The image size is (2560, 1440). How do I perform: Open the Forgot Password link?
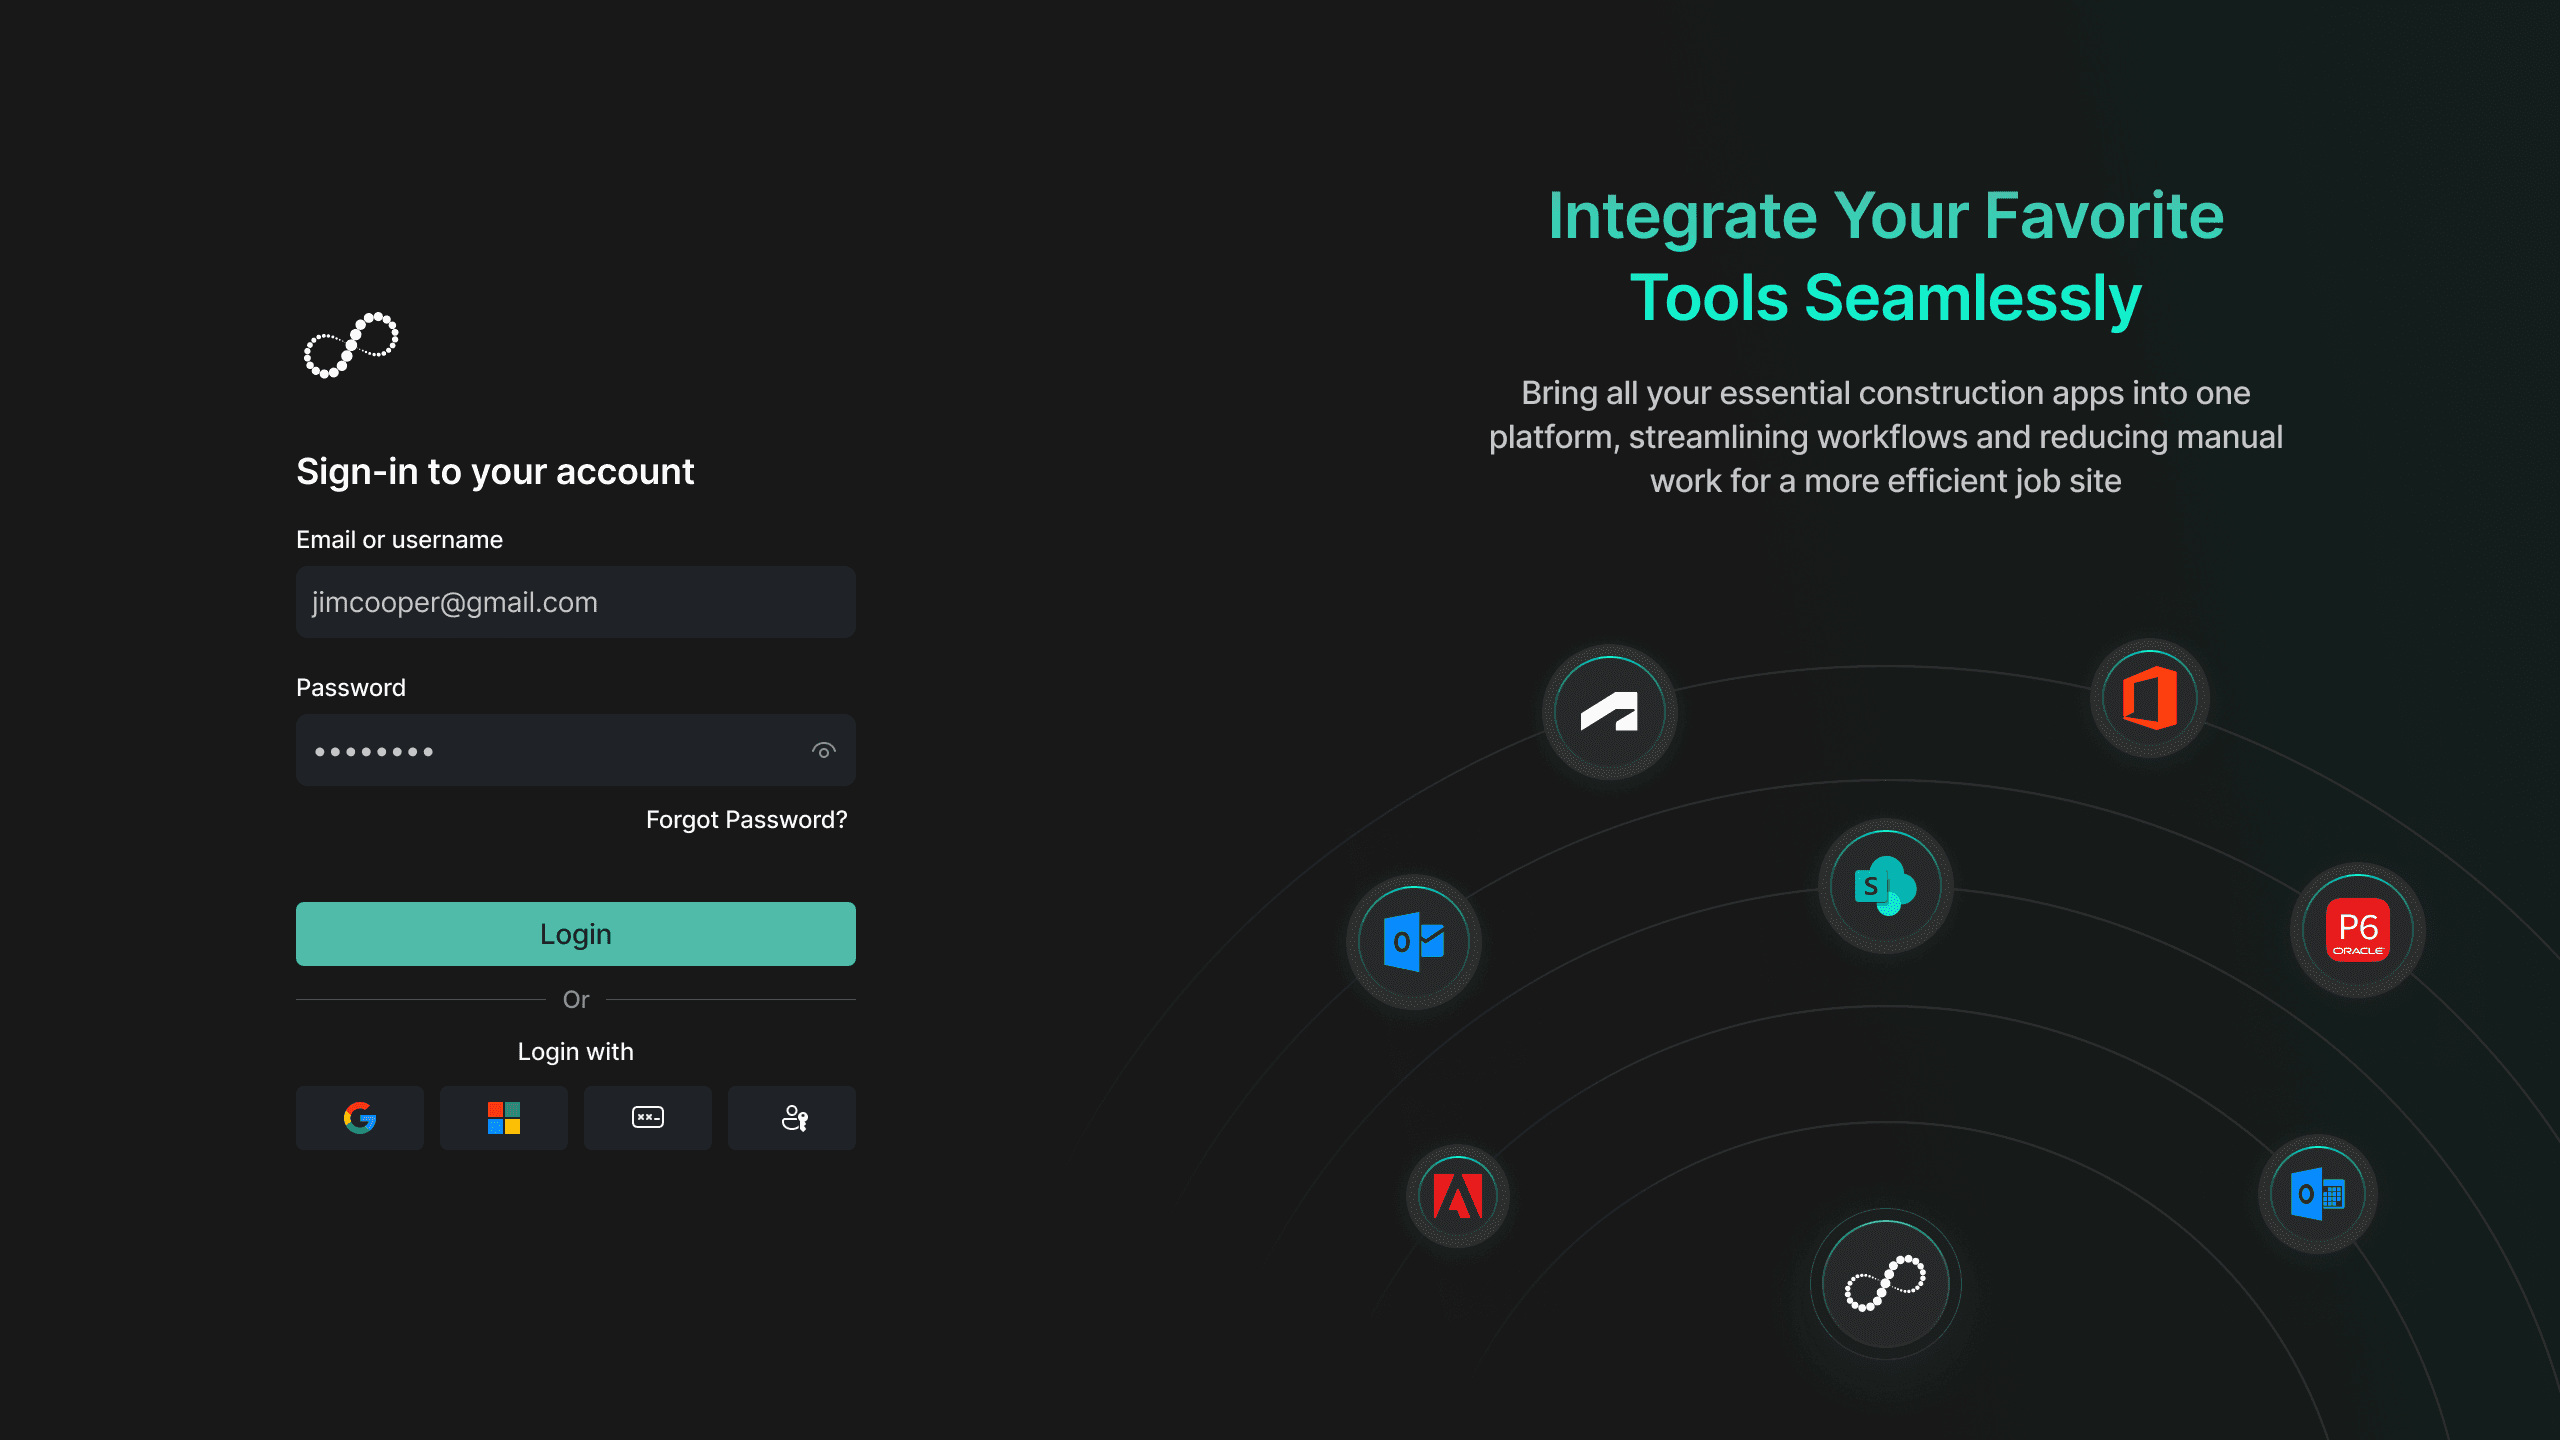[746, 820]
